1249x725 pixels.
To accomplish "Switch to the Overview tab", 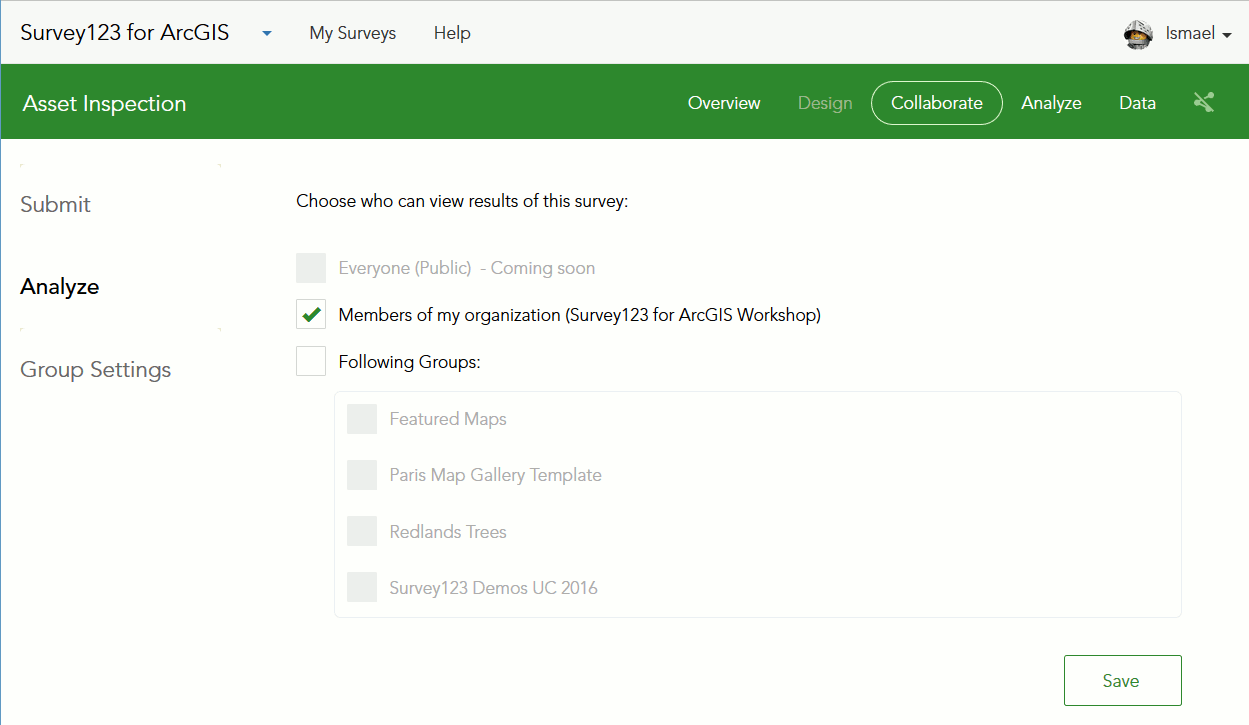I will tap(724, 103).
